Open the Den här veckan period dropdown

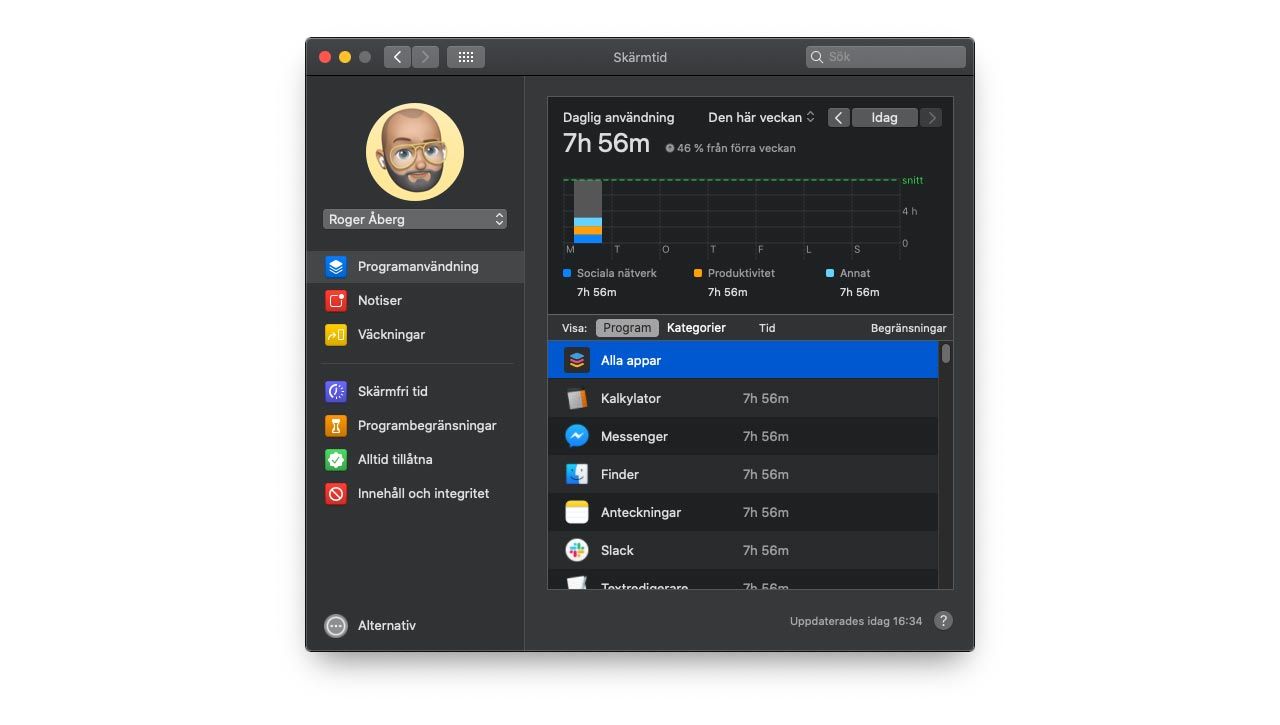tap(761, 118)
